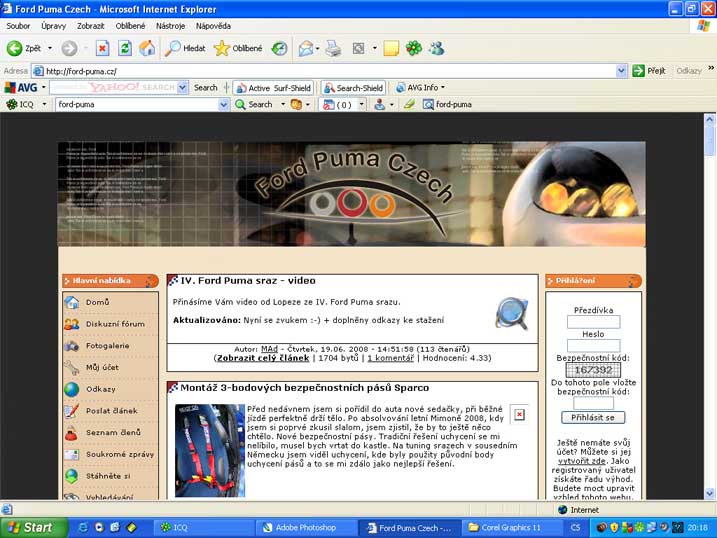Click the page vertical scrollbar down arrow

tap(709, 493)
